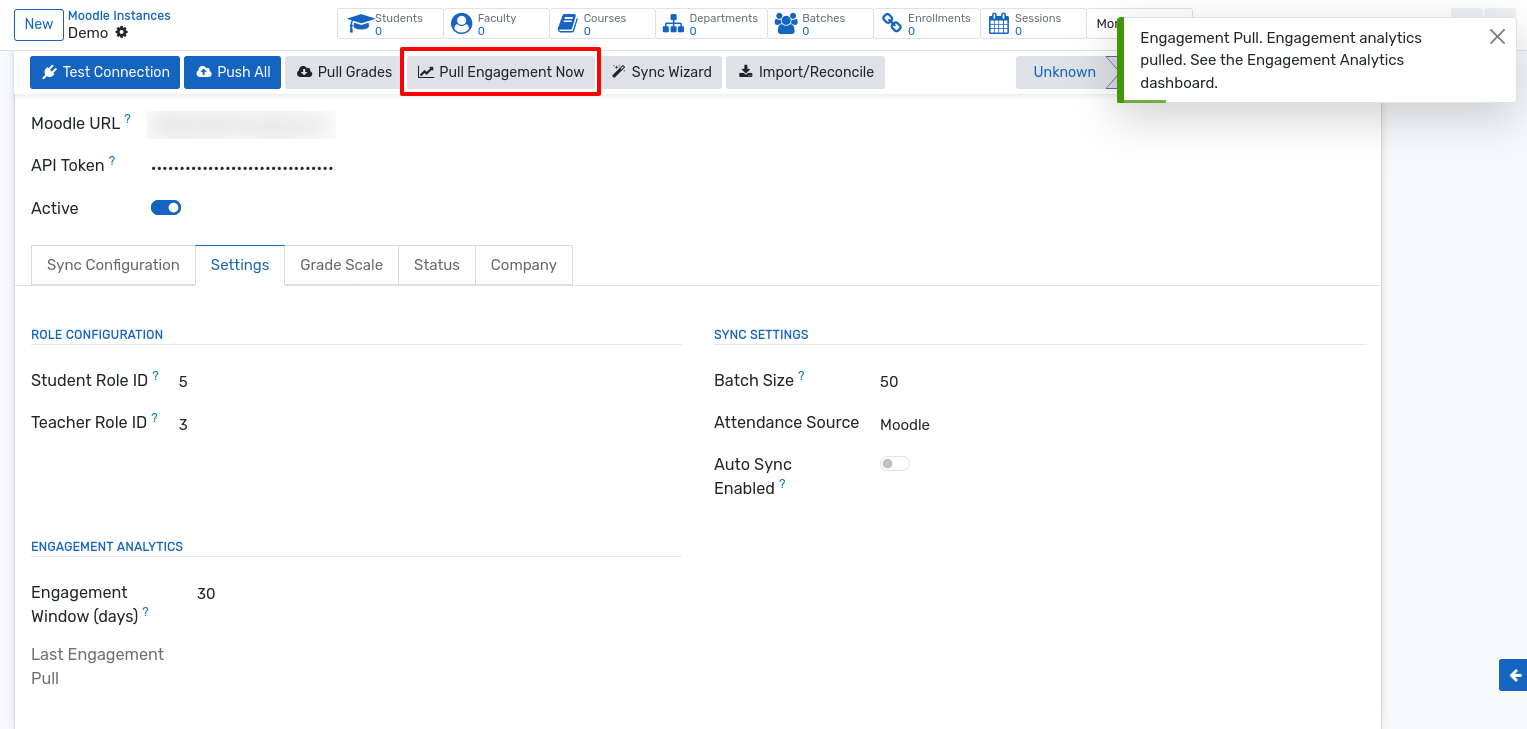Open the Enrollments stat button
The image size is (1527, 729).
(927, 24)
